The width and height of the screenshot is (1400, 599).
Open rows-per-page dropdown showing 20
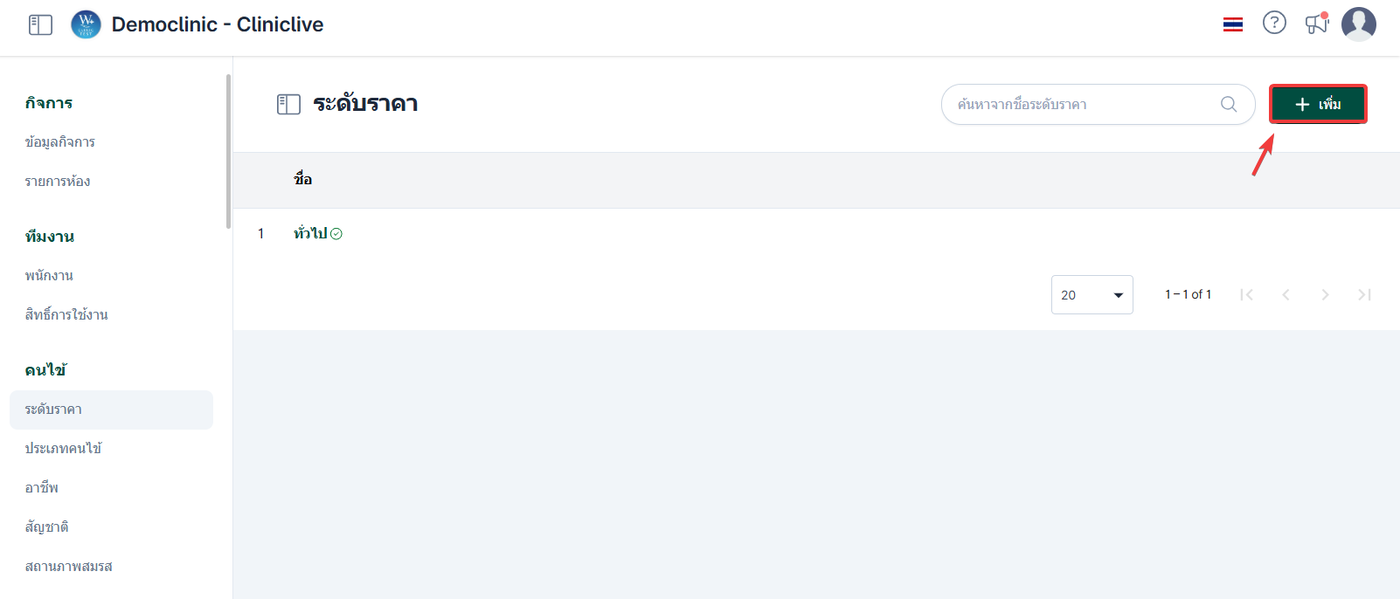pos(1091,295)
